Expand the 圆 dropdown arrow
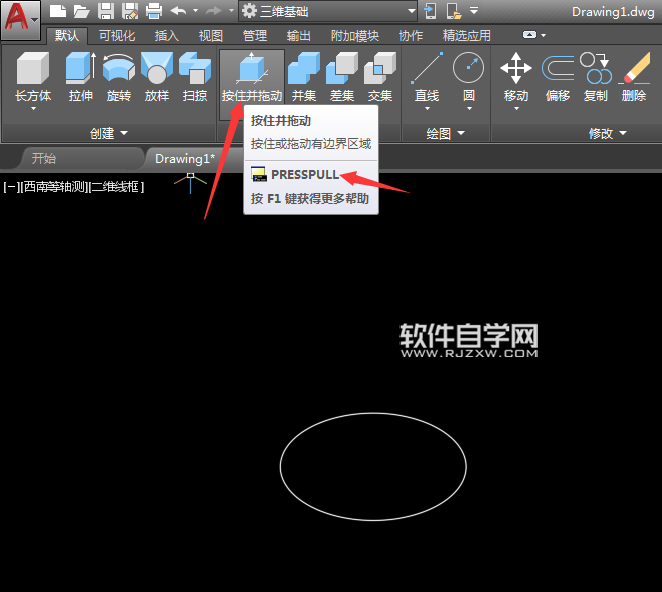Screen dimensions: 662x592 click(469, 109)
